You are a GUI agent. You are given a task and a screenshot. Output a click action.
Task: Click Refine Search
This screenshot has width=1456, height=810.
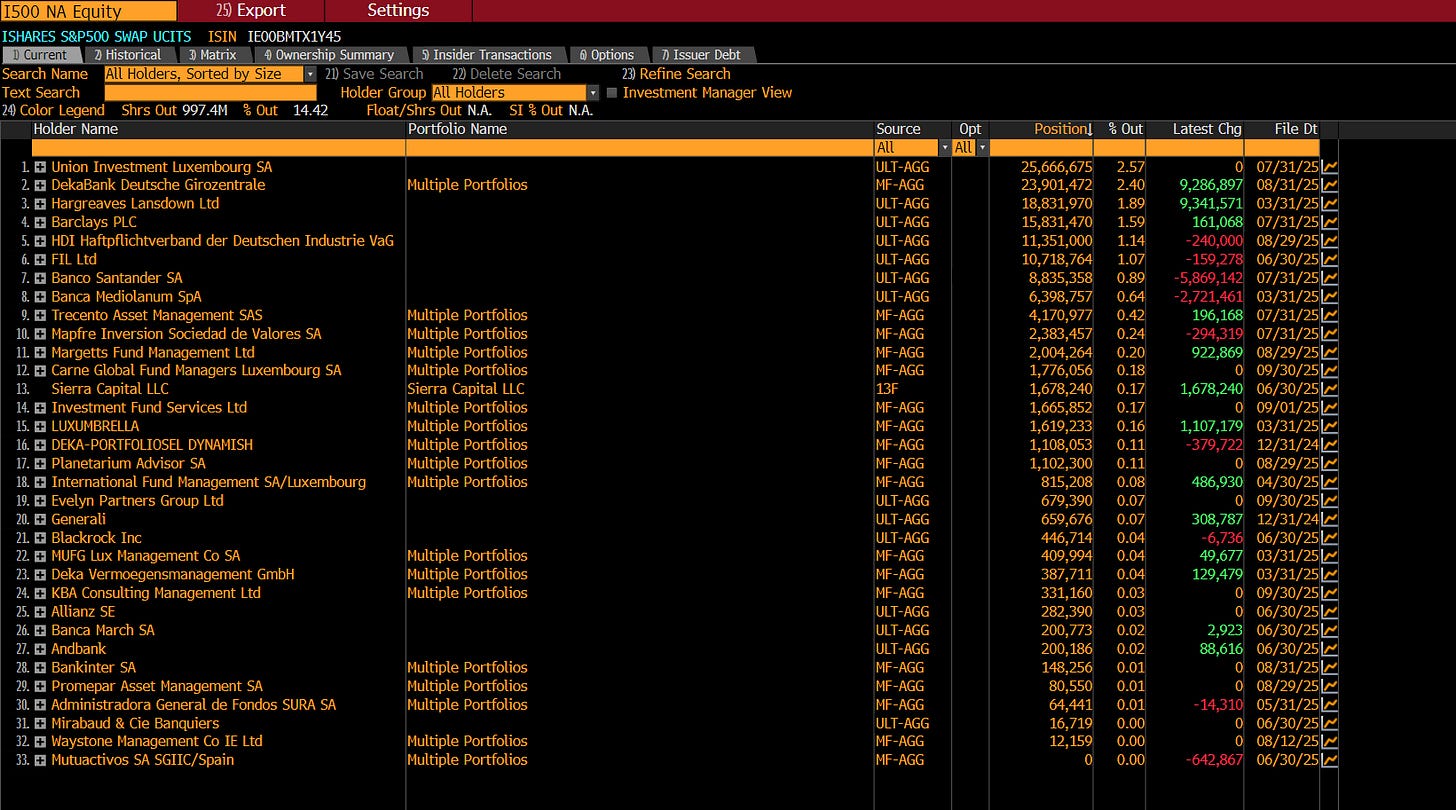coord(676,74)
